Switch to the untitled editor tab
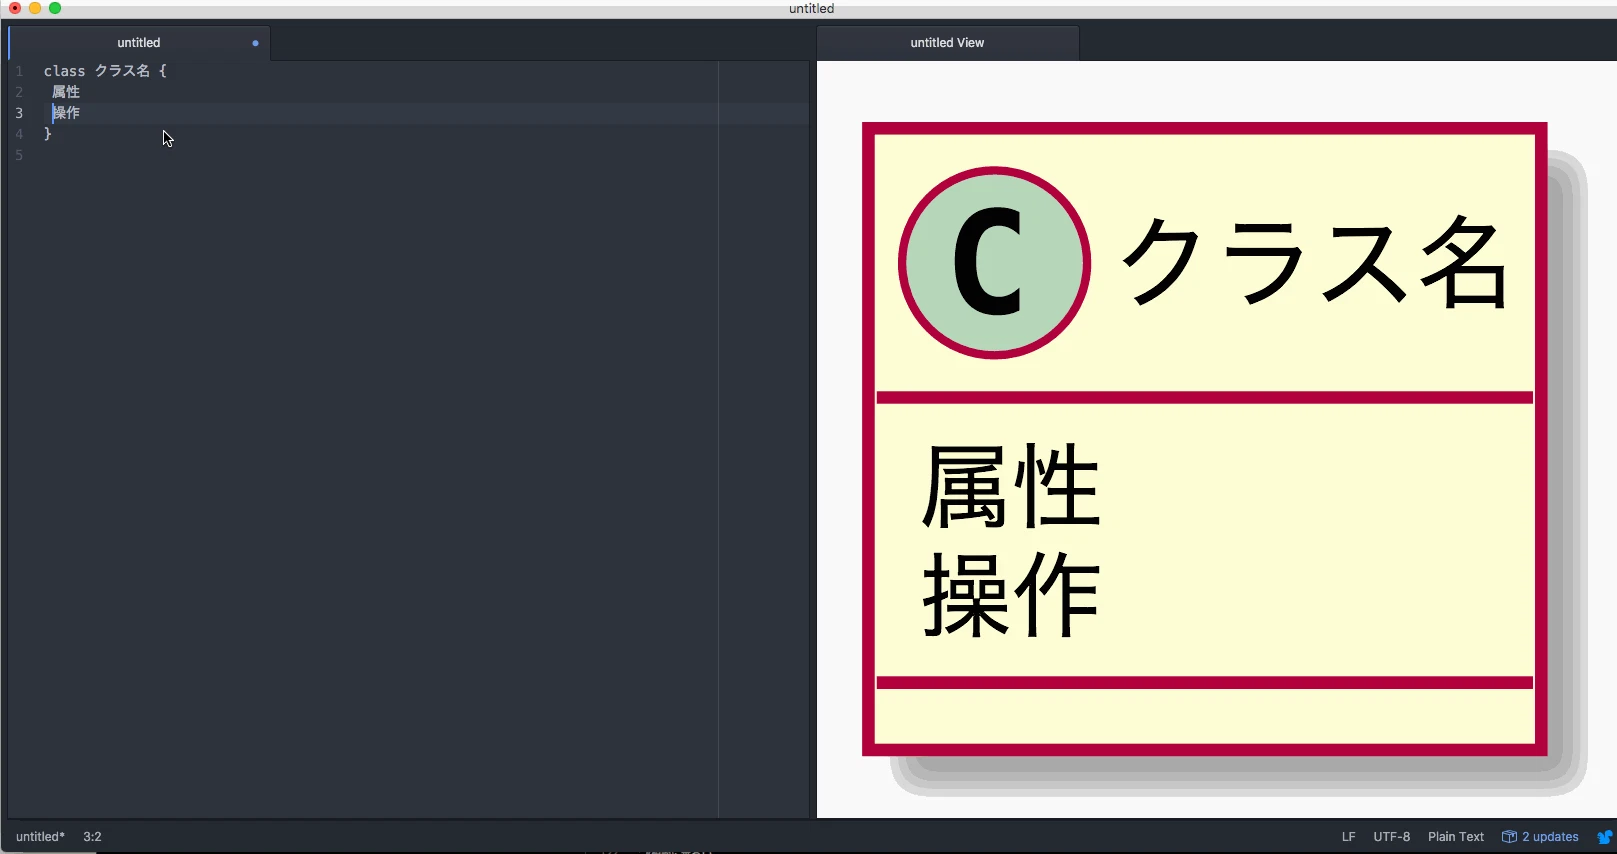 coord(138,43)
